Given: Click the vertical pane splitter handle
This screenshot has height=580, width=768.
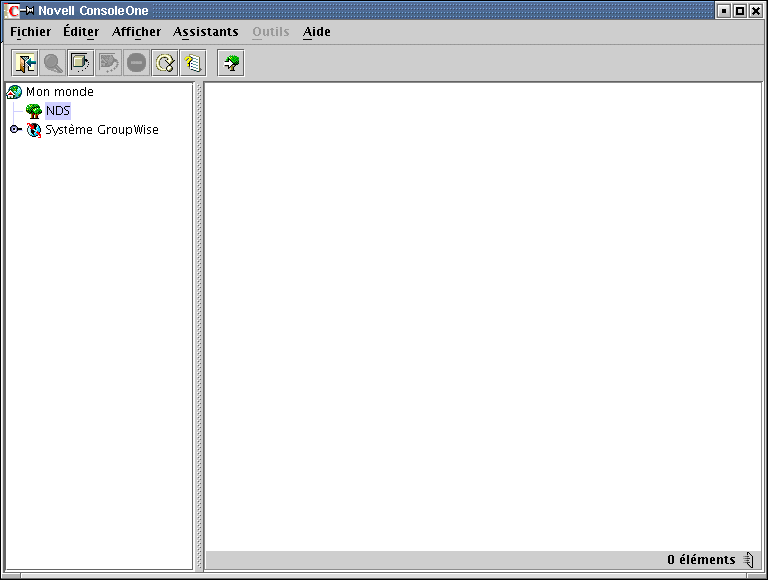Looking at the screenshot, I should (x=199, y=326).
